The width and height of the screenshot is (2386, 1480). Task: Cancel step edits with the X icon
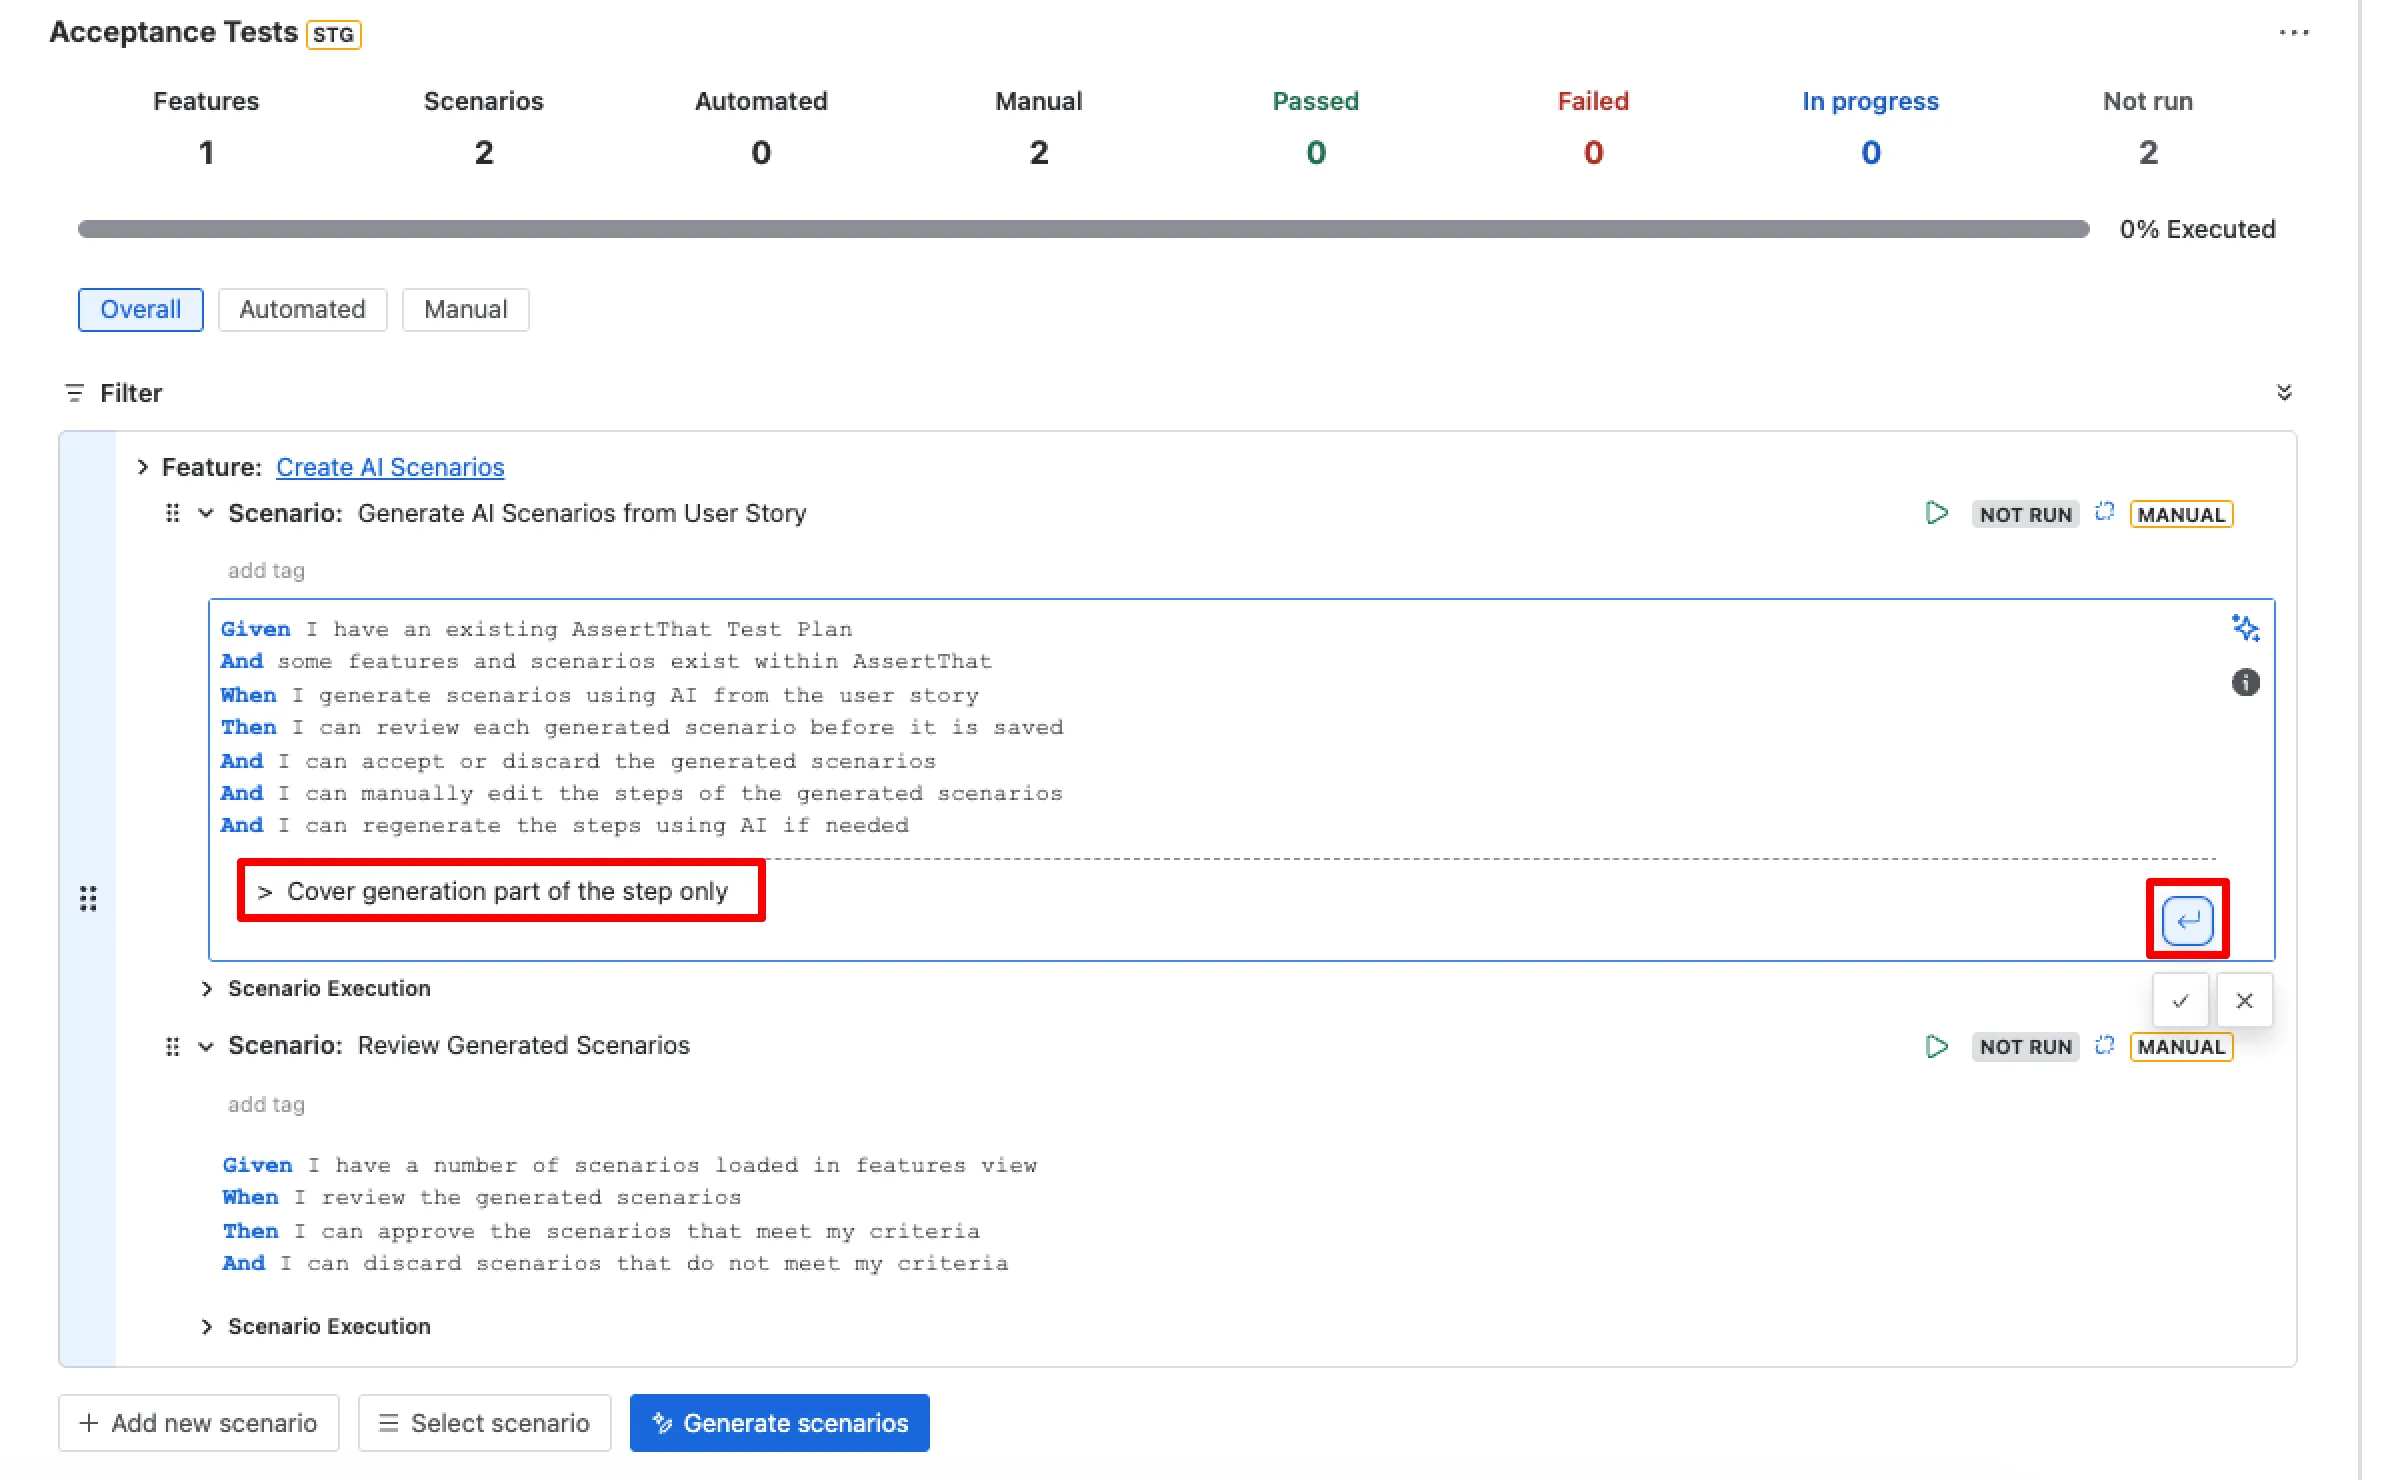tap(2244, 1000)
